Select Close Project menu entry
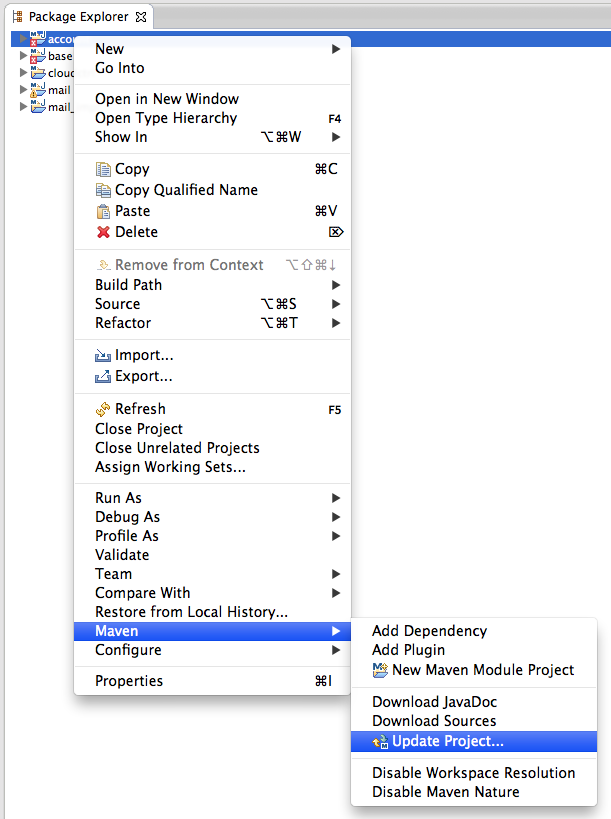This screenshot has width=611, height=819. (x=139, y=429)
